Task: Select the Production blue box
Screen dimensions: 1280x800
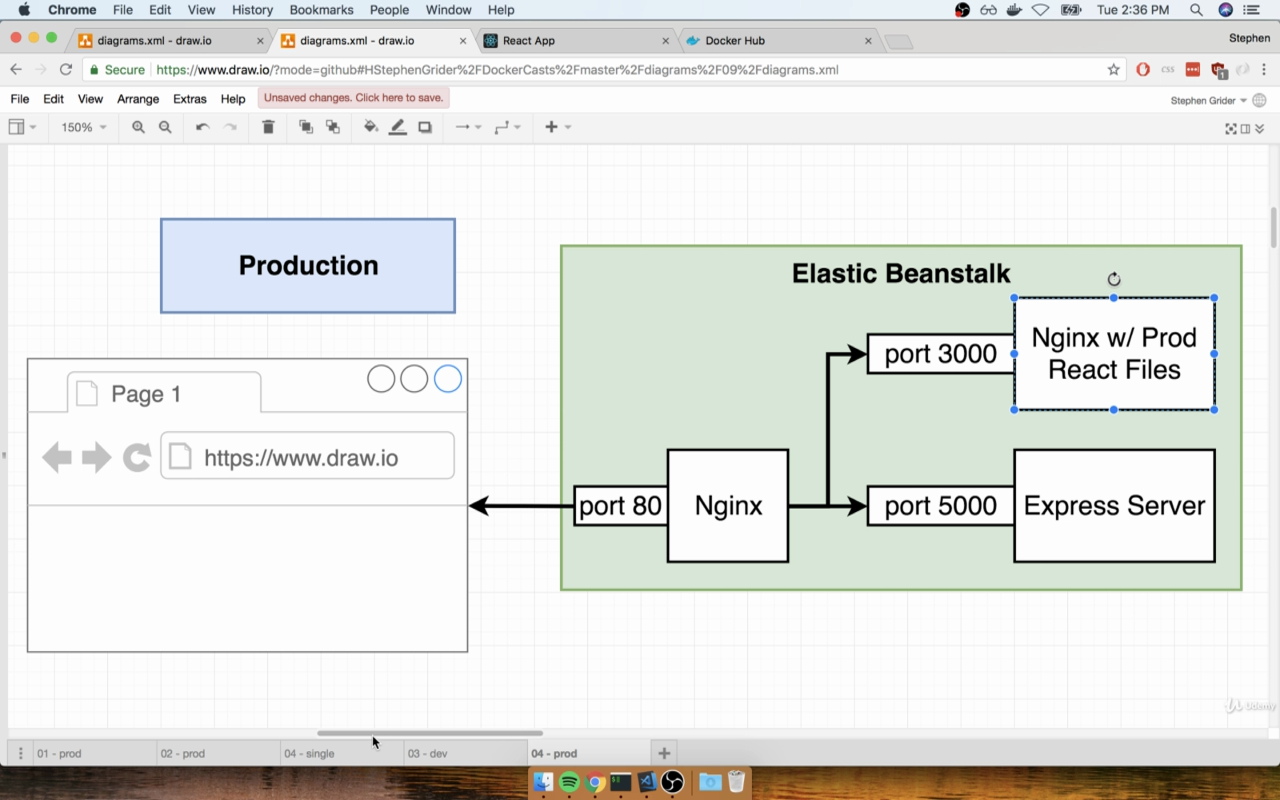Action: 308,266
